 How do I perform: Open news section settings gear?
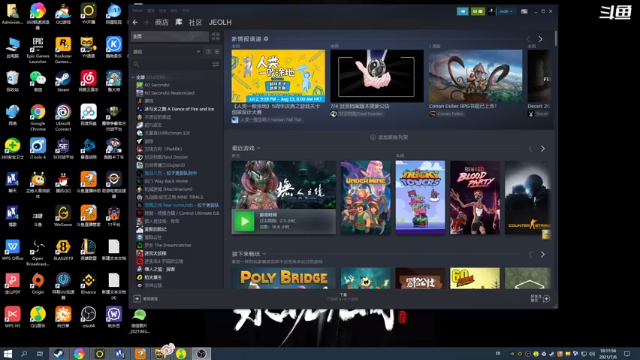coord(266,39)
